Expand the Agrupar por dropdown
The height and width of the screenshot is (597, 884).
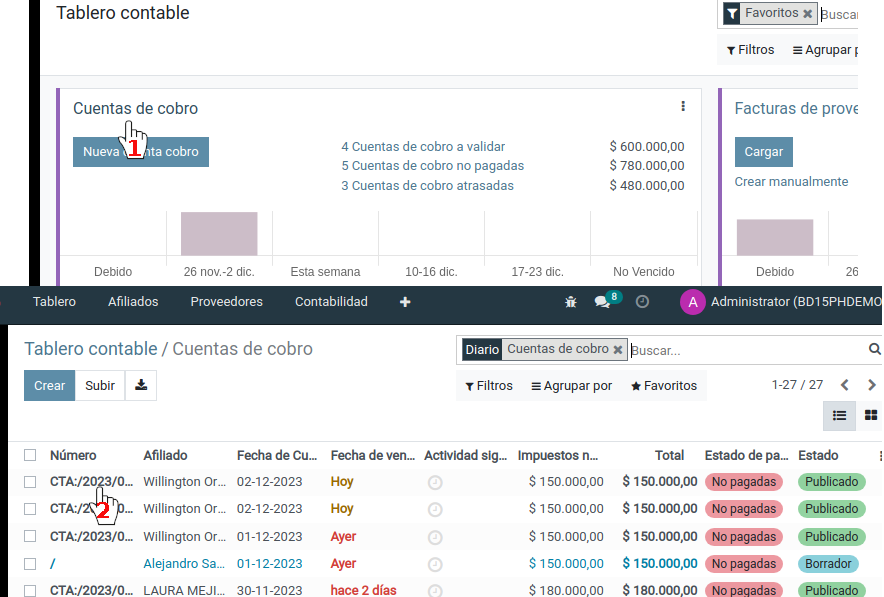pyautogui.click(x=572, y=386)
